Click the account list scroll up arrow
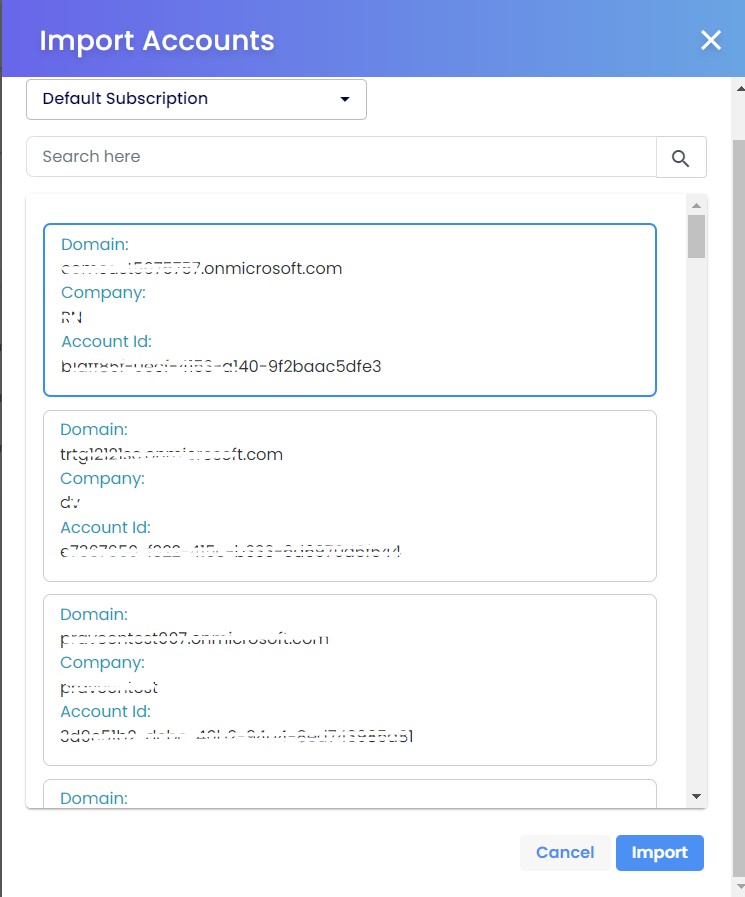 point(696,205)
